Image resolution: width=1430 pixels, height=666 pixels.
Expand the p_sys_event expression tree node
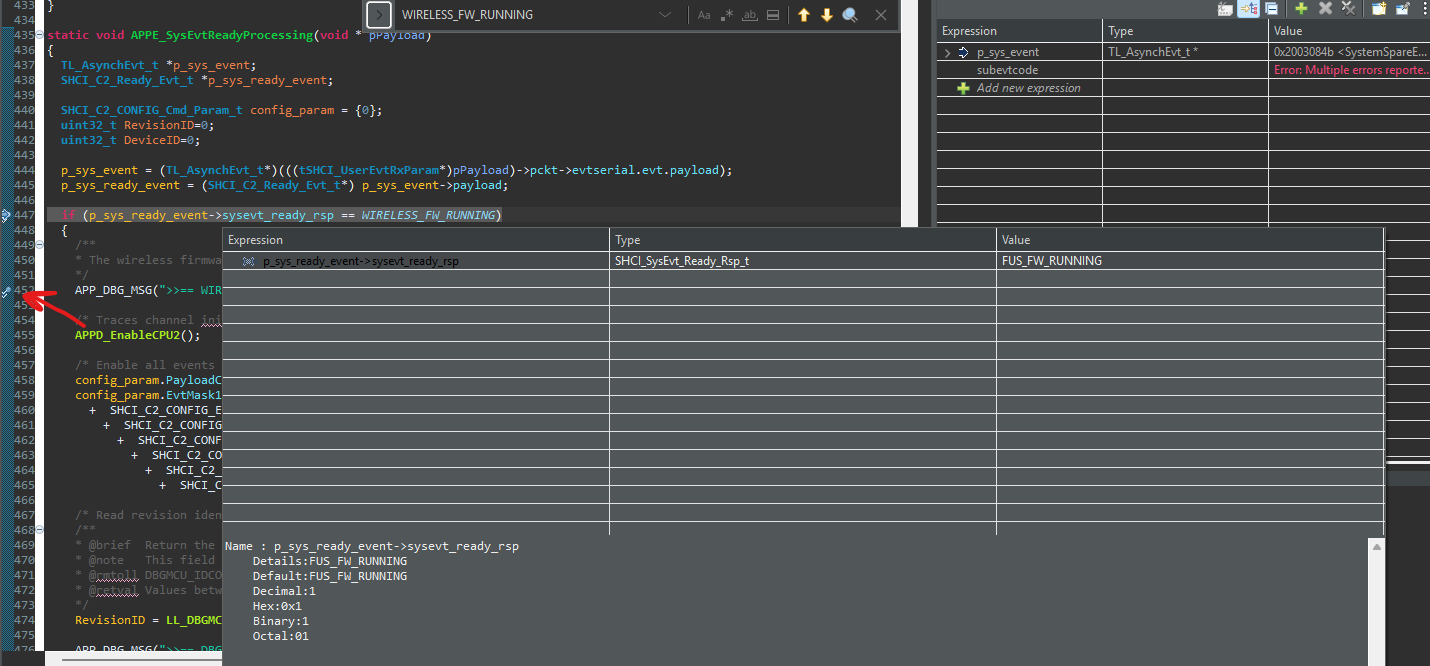point(947,52)
